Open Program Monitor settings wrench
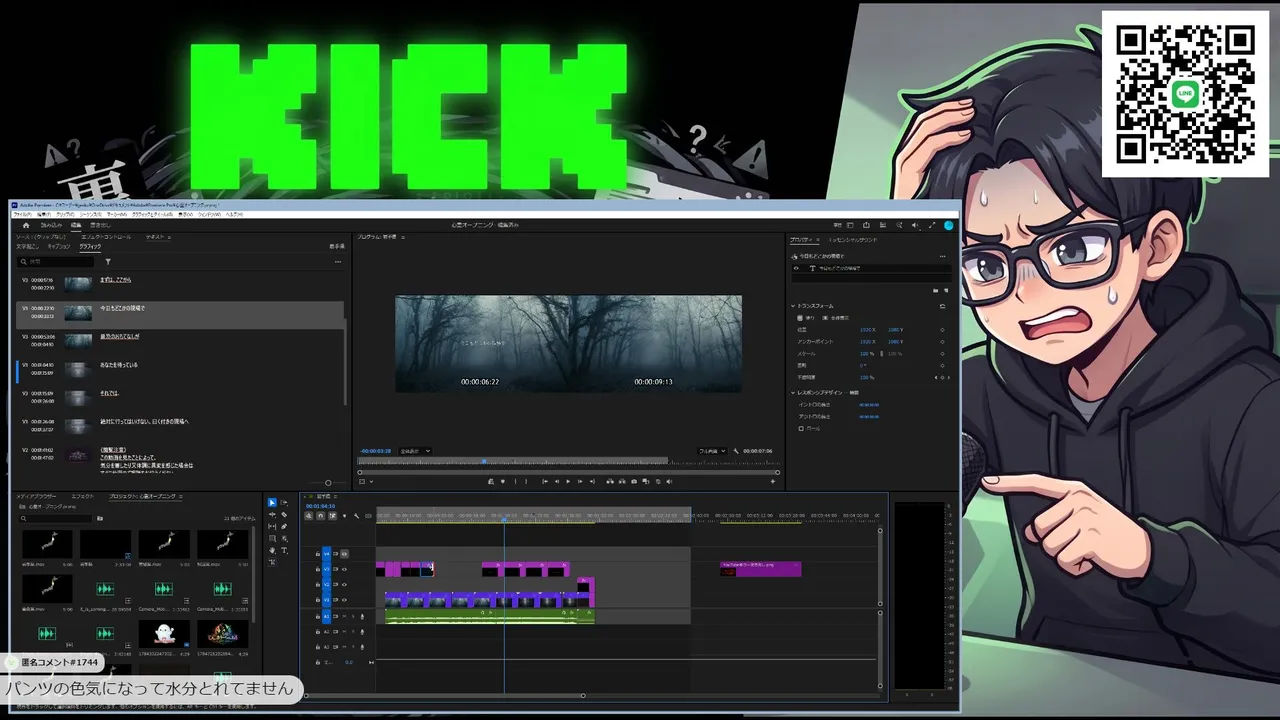Viewport: 1280px width, 720px height. point(736,451)
